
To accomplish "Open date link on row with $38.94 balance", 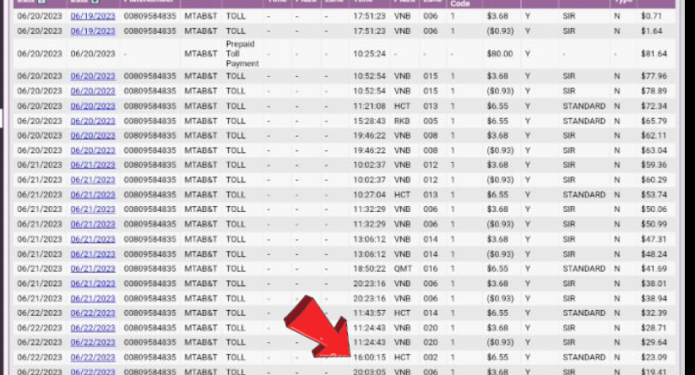I will 93,298.
